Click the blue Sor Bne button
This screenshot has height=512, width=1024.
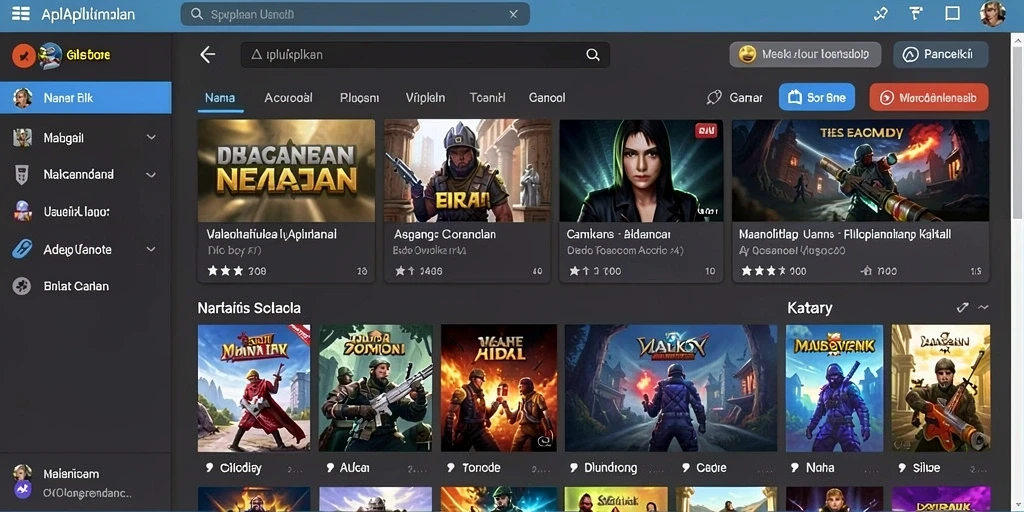point(817,98)
